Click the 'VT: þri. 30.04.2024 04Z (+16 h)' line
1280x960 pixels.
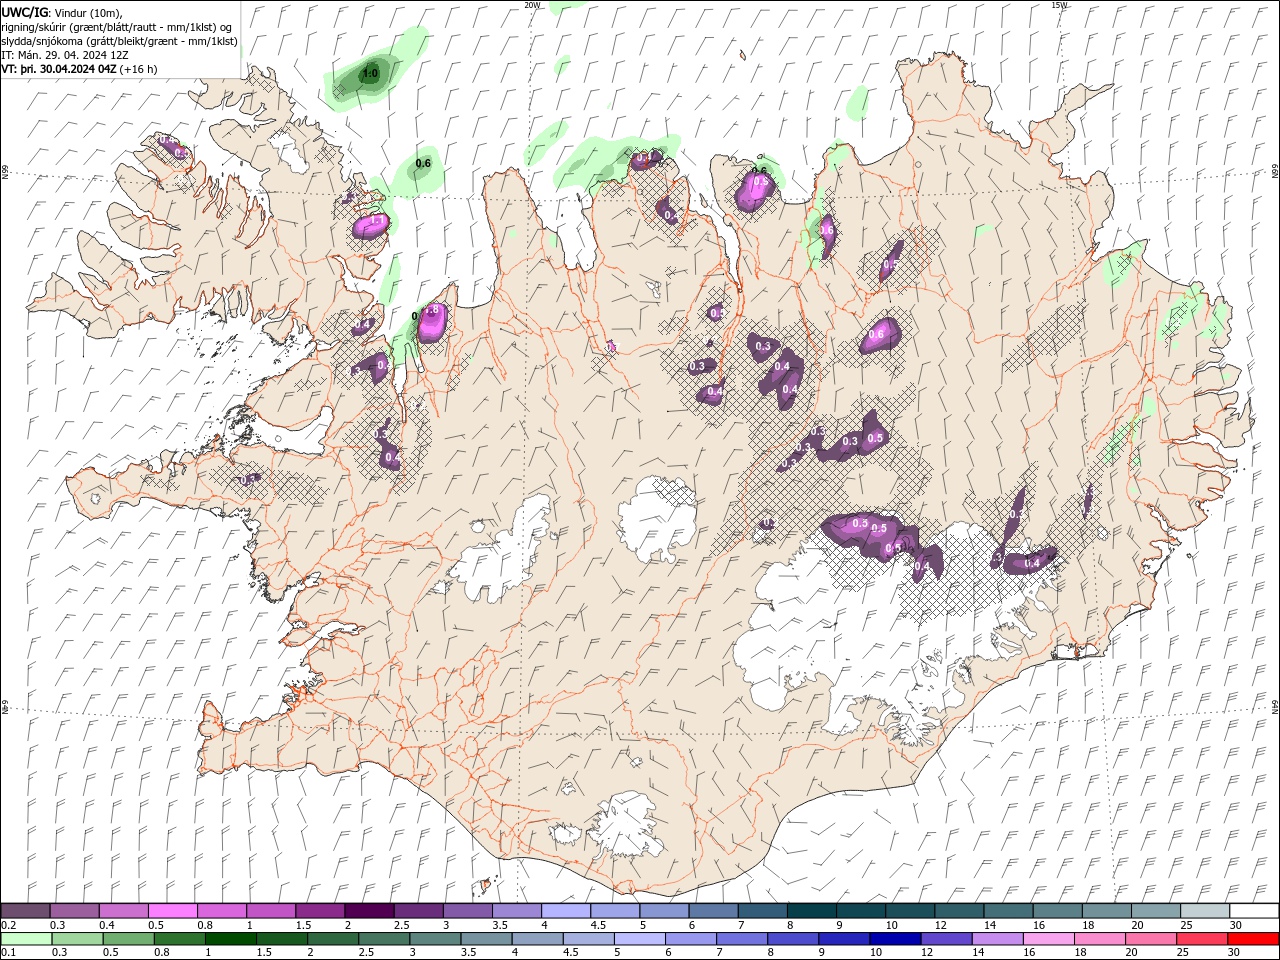[x=79, y=69]
